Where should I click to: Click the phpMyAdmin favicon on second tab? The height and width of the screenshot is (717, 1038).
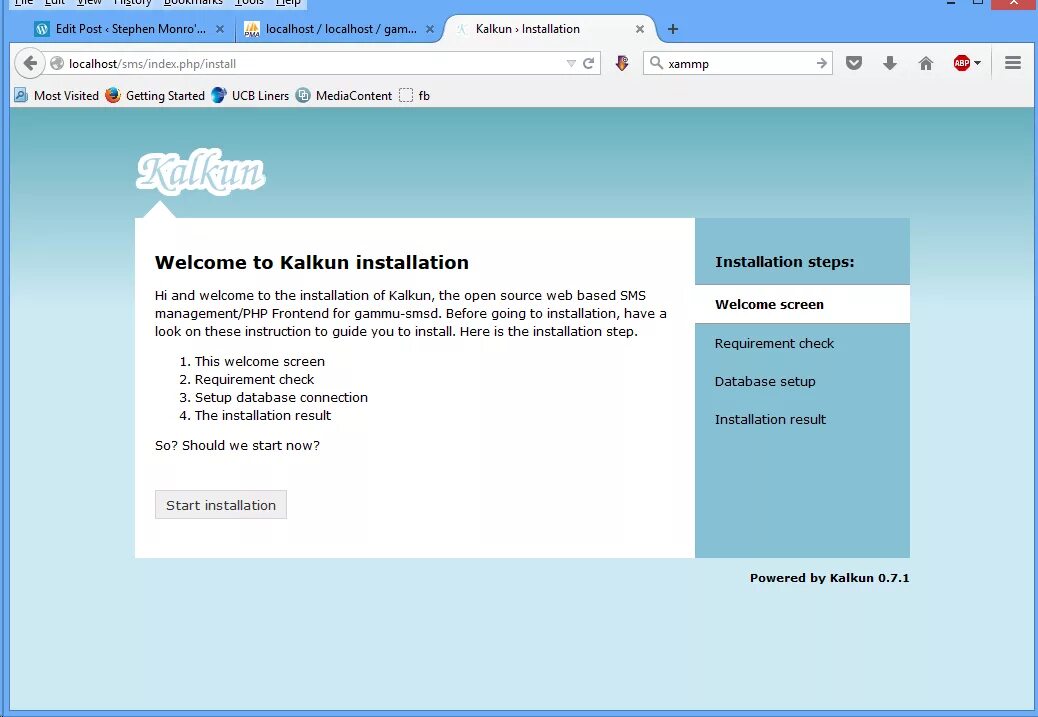click(x=252, y=29)
